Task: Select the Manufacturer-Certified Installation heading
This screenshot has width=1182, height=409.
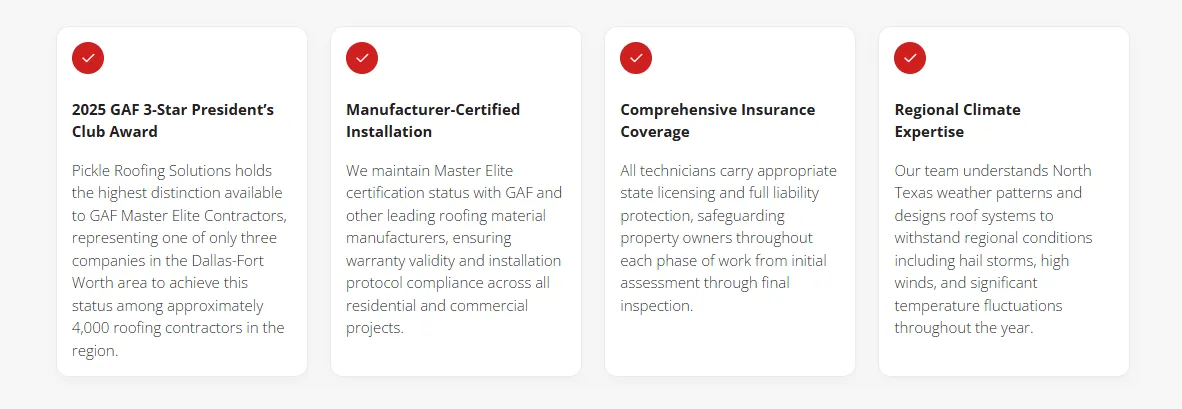Action: click(x=433, y=121)
